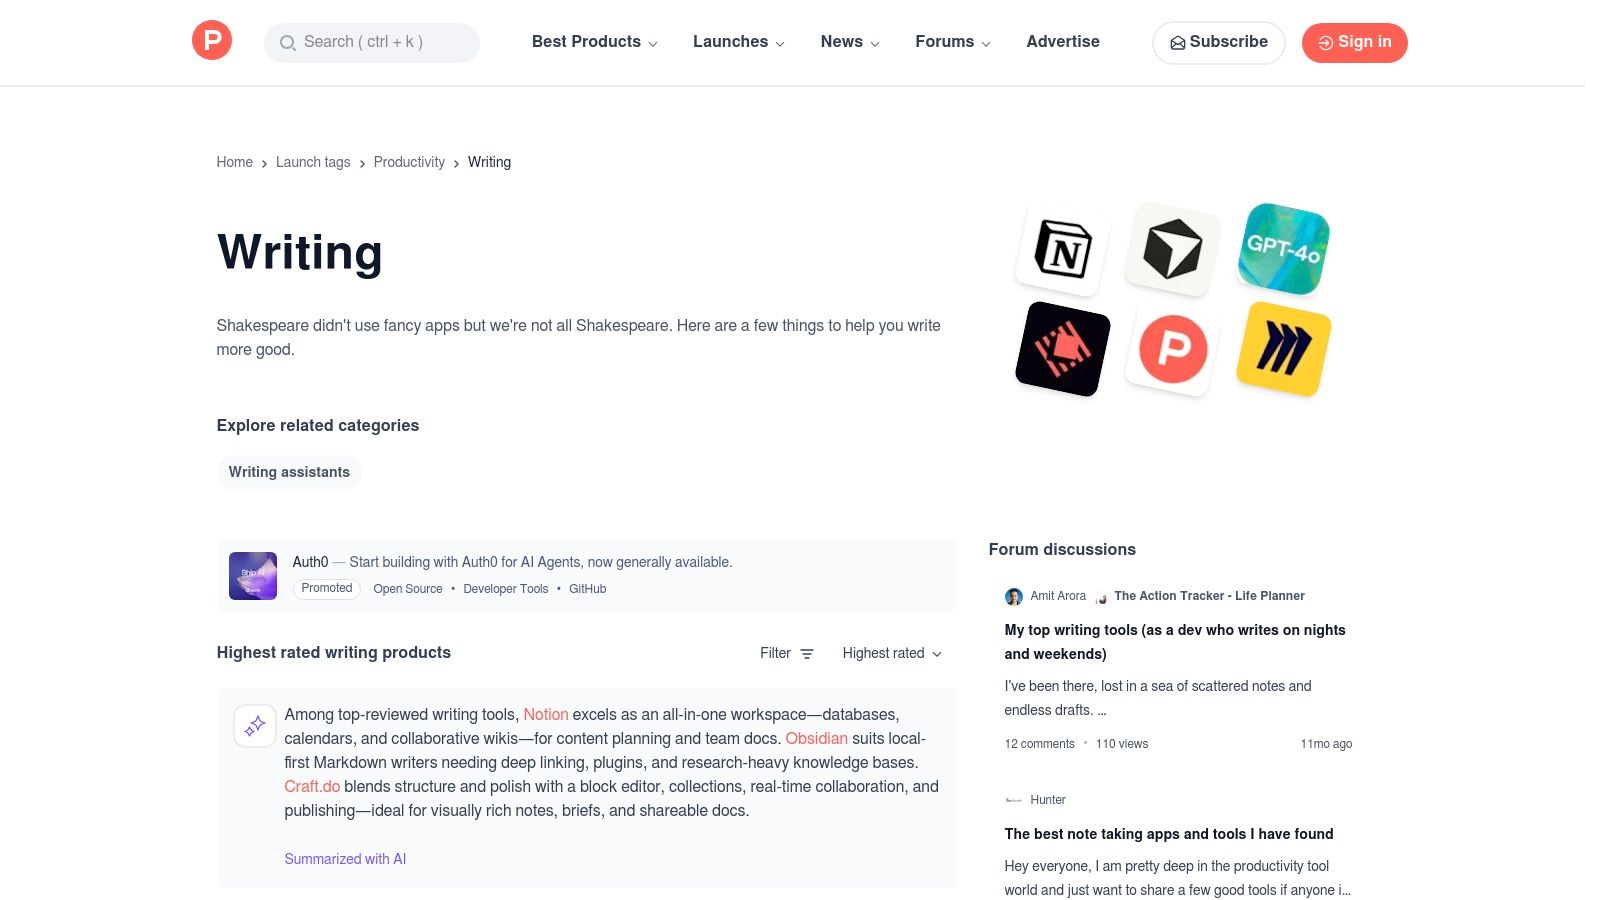Follow the Notion link in the summary
This screenshot has height=900, width=1600.
545,714
